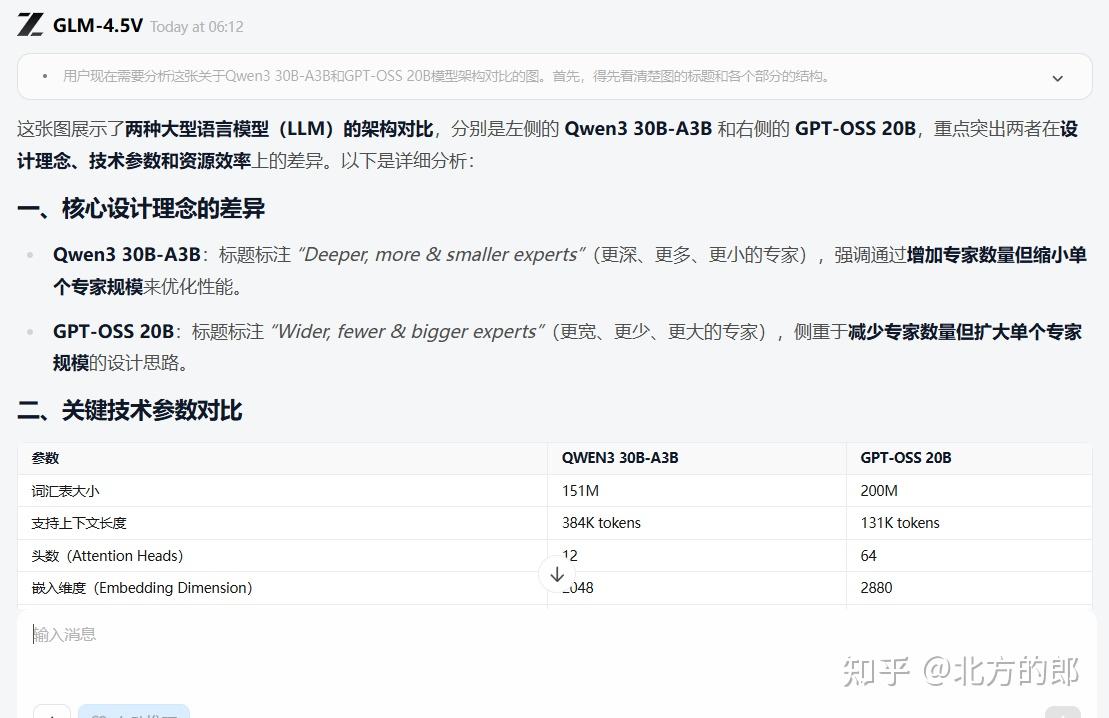Select the 131K tokens context length value
The width and height of the screenshot is (1109, 718).
coord(898,523)
